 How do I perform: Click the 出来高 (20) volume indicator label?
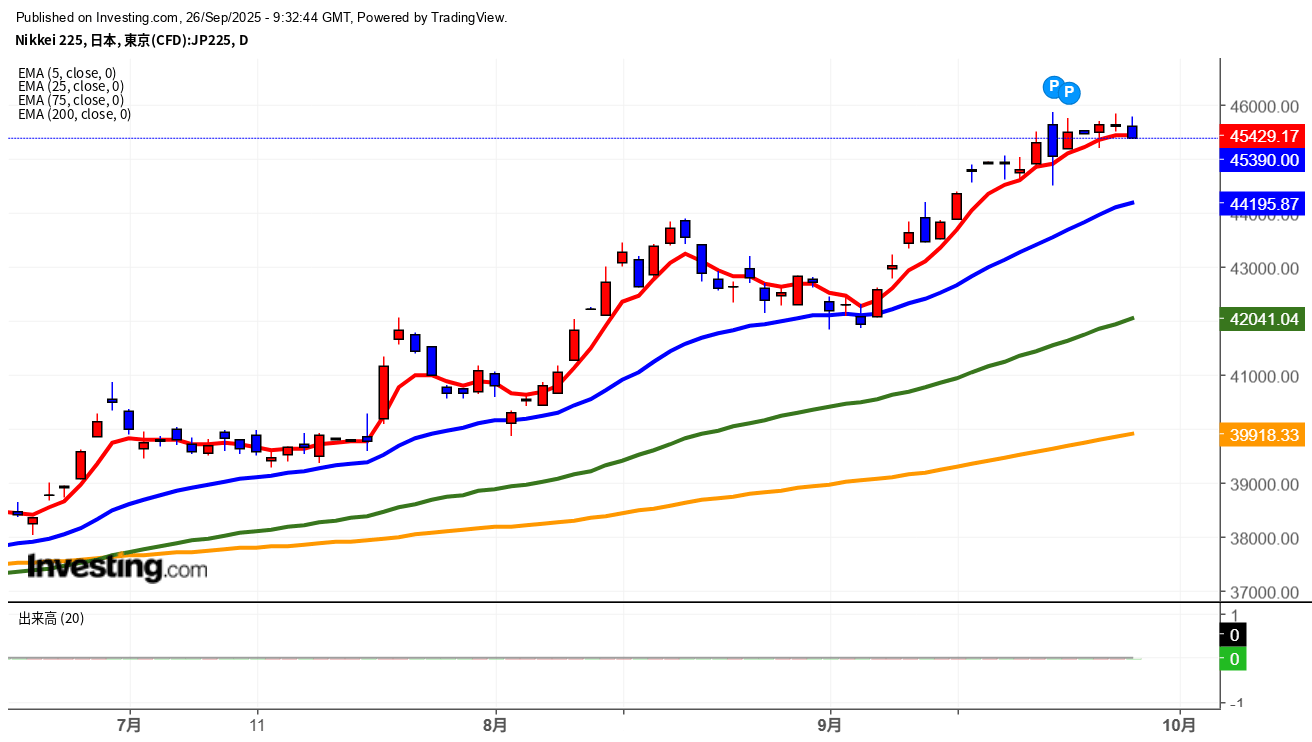pos(51,618)
